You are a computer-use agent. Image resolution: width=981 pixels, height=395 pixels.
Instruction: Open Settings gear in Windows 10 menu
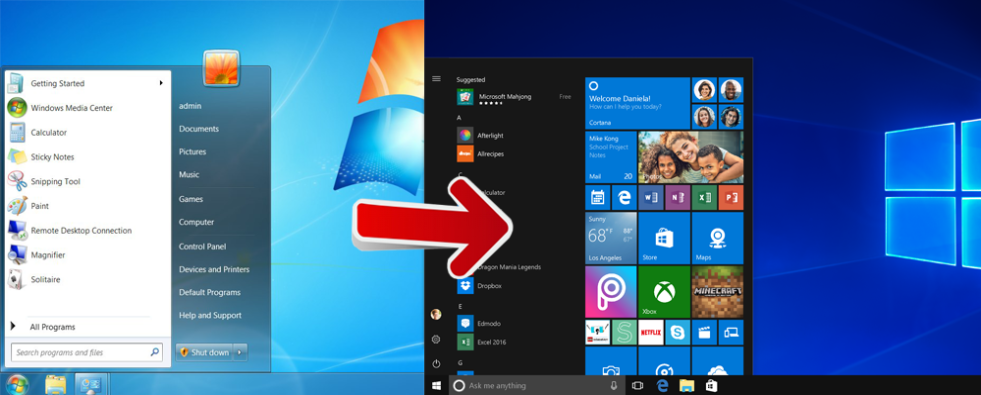(x=436, y=339)
